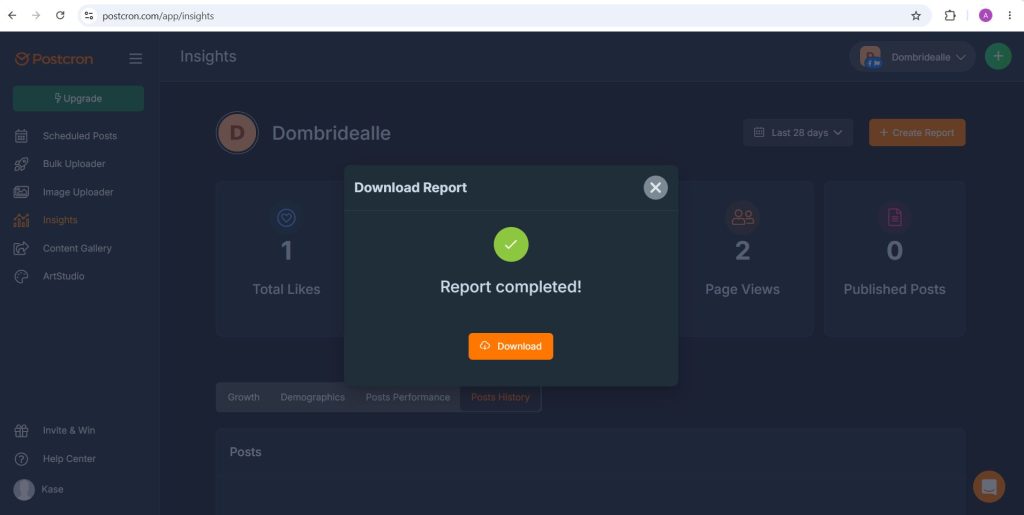The width and height of the screenshot is (1024, 515).
Task: Open the Help Center link
Action: pyautogui.click(x=69, y=458)
